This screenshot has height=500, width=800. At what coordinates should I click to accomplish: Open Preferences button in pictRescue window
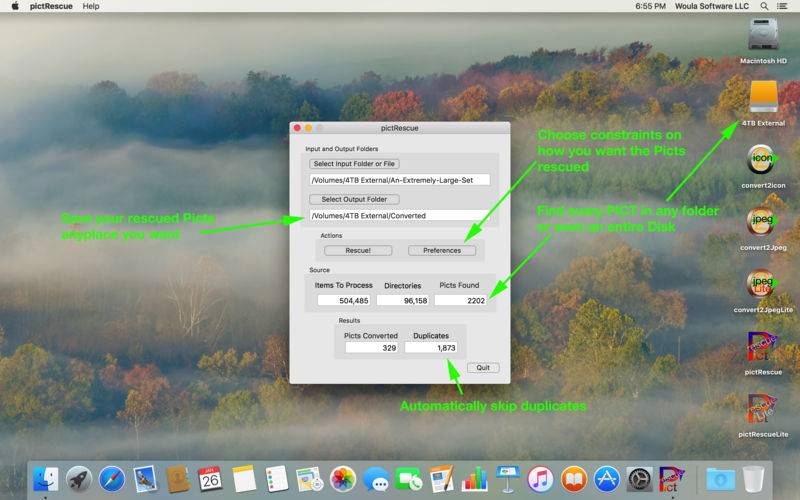[442, 251]
